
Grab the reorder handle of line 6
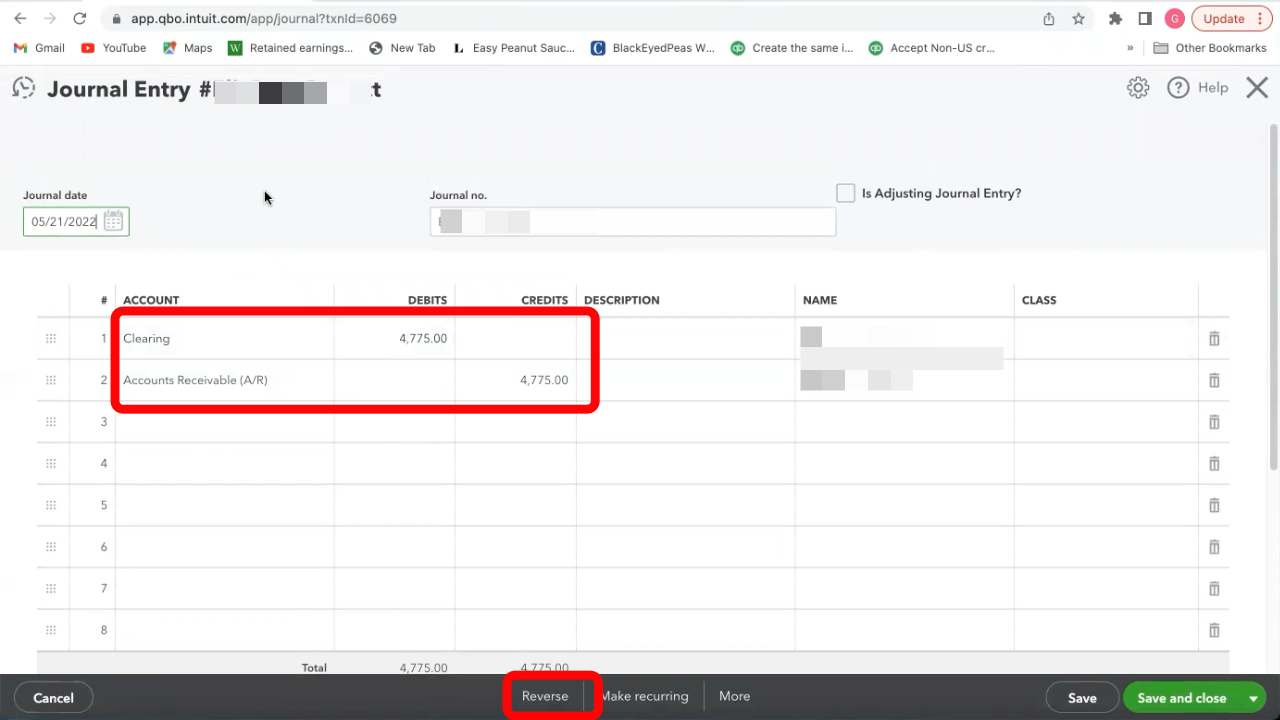[51, 547]
